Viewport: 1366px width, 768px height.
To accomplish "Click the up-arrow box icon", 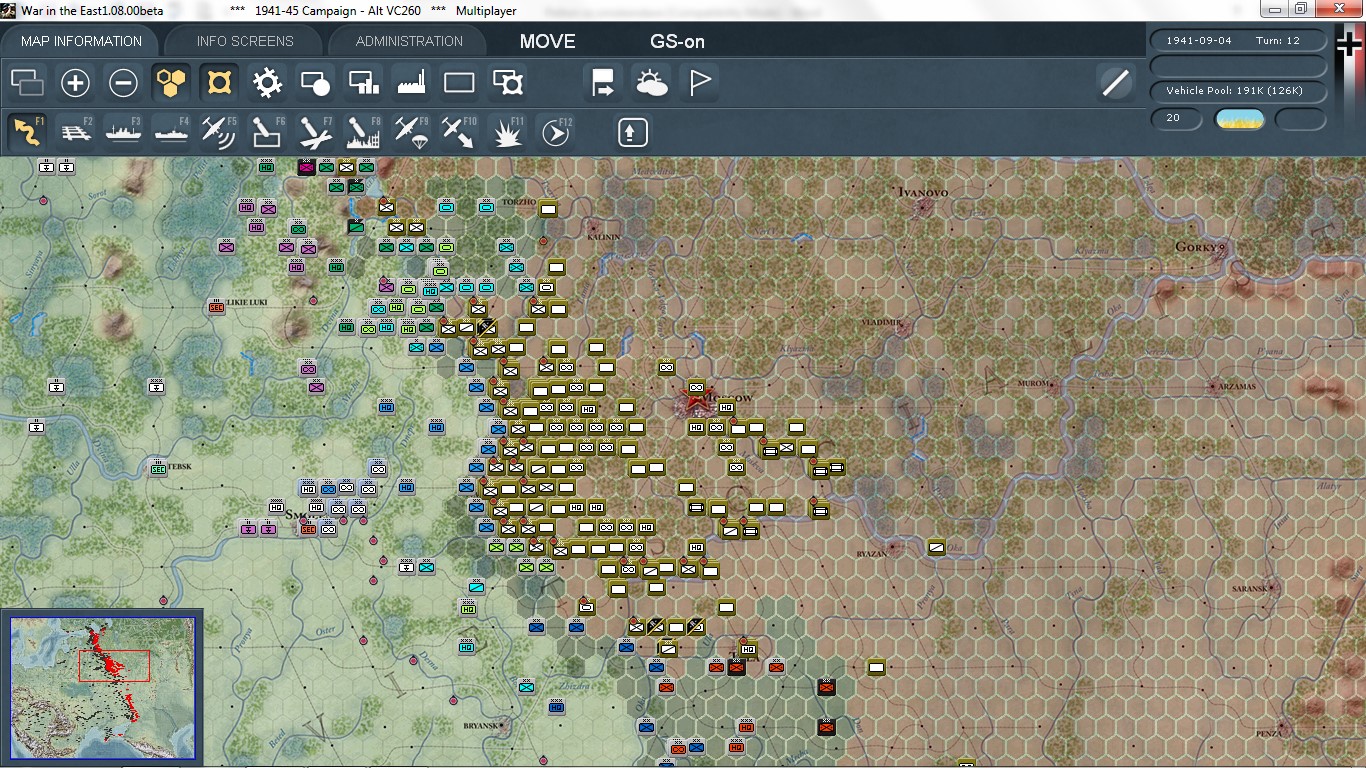I will click(x=632, y=132).
